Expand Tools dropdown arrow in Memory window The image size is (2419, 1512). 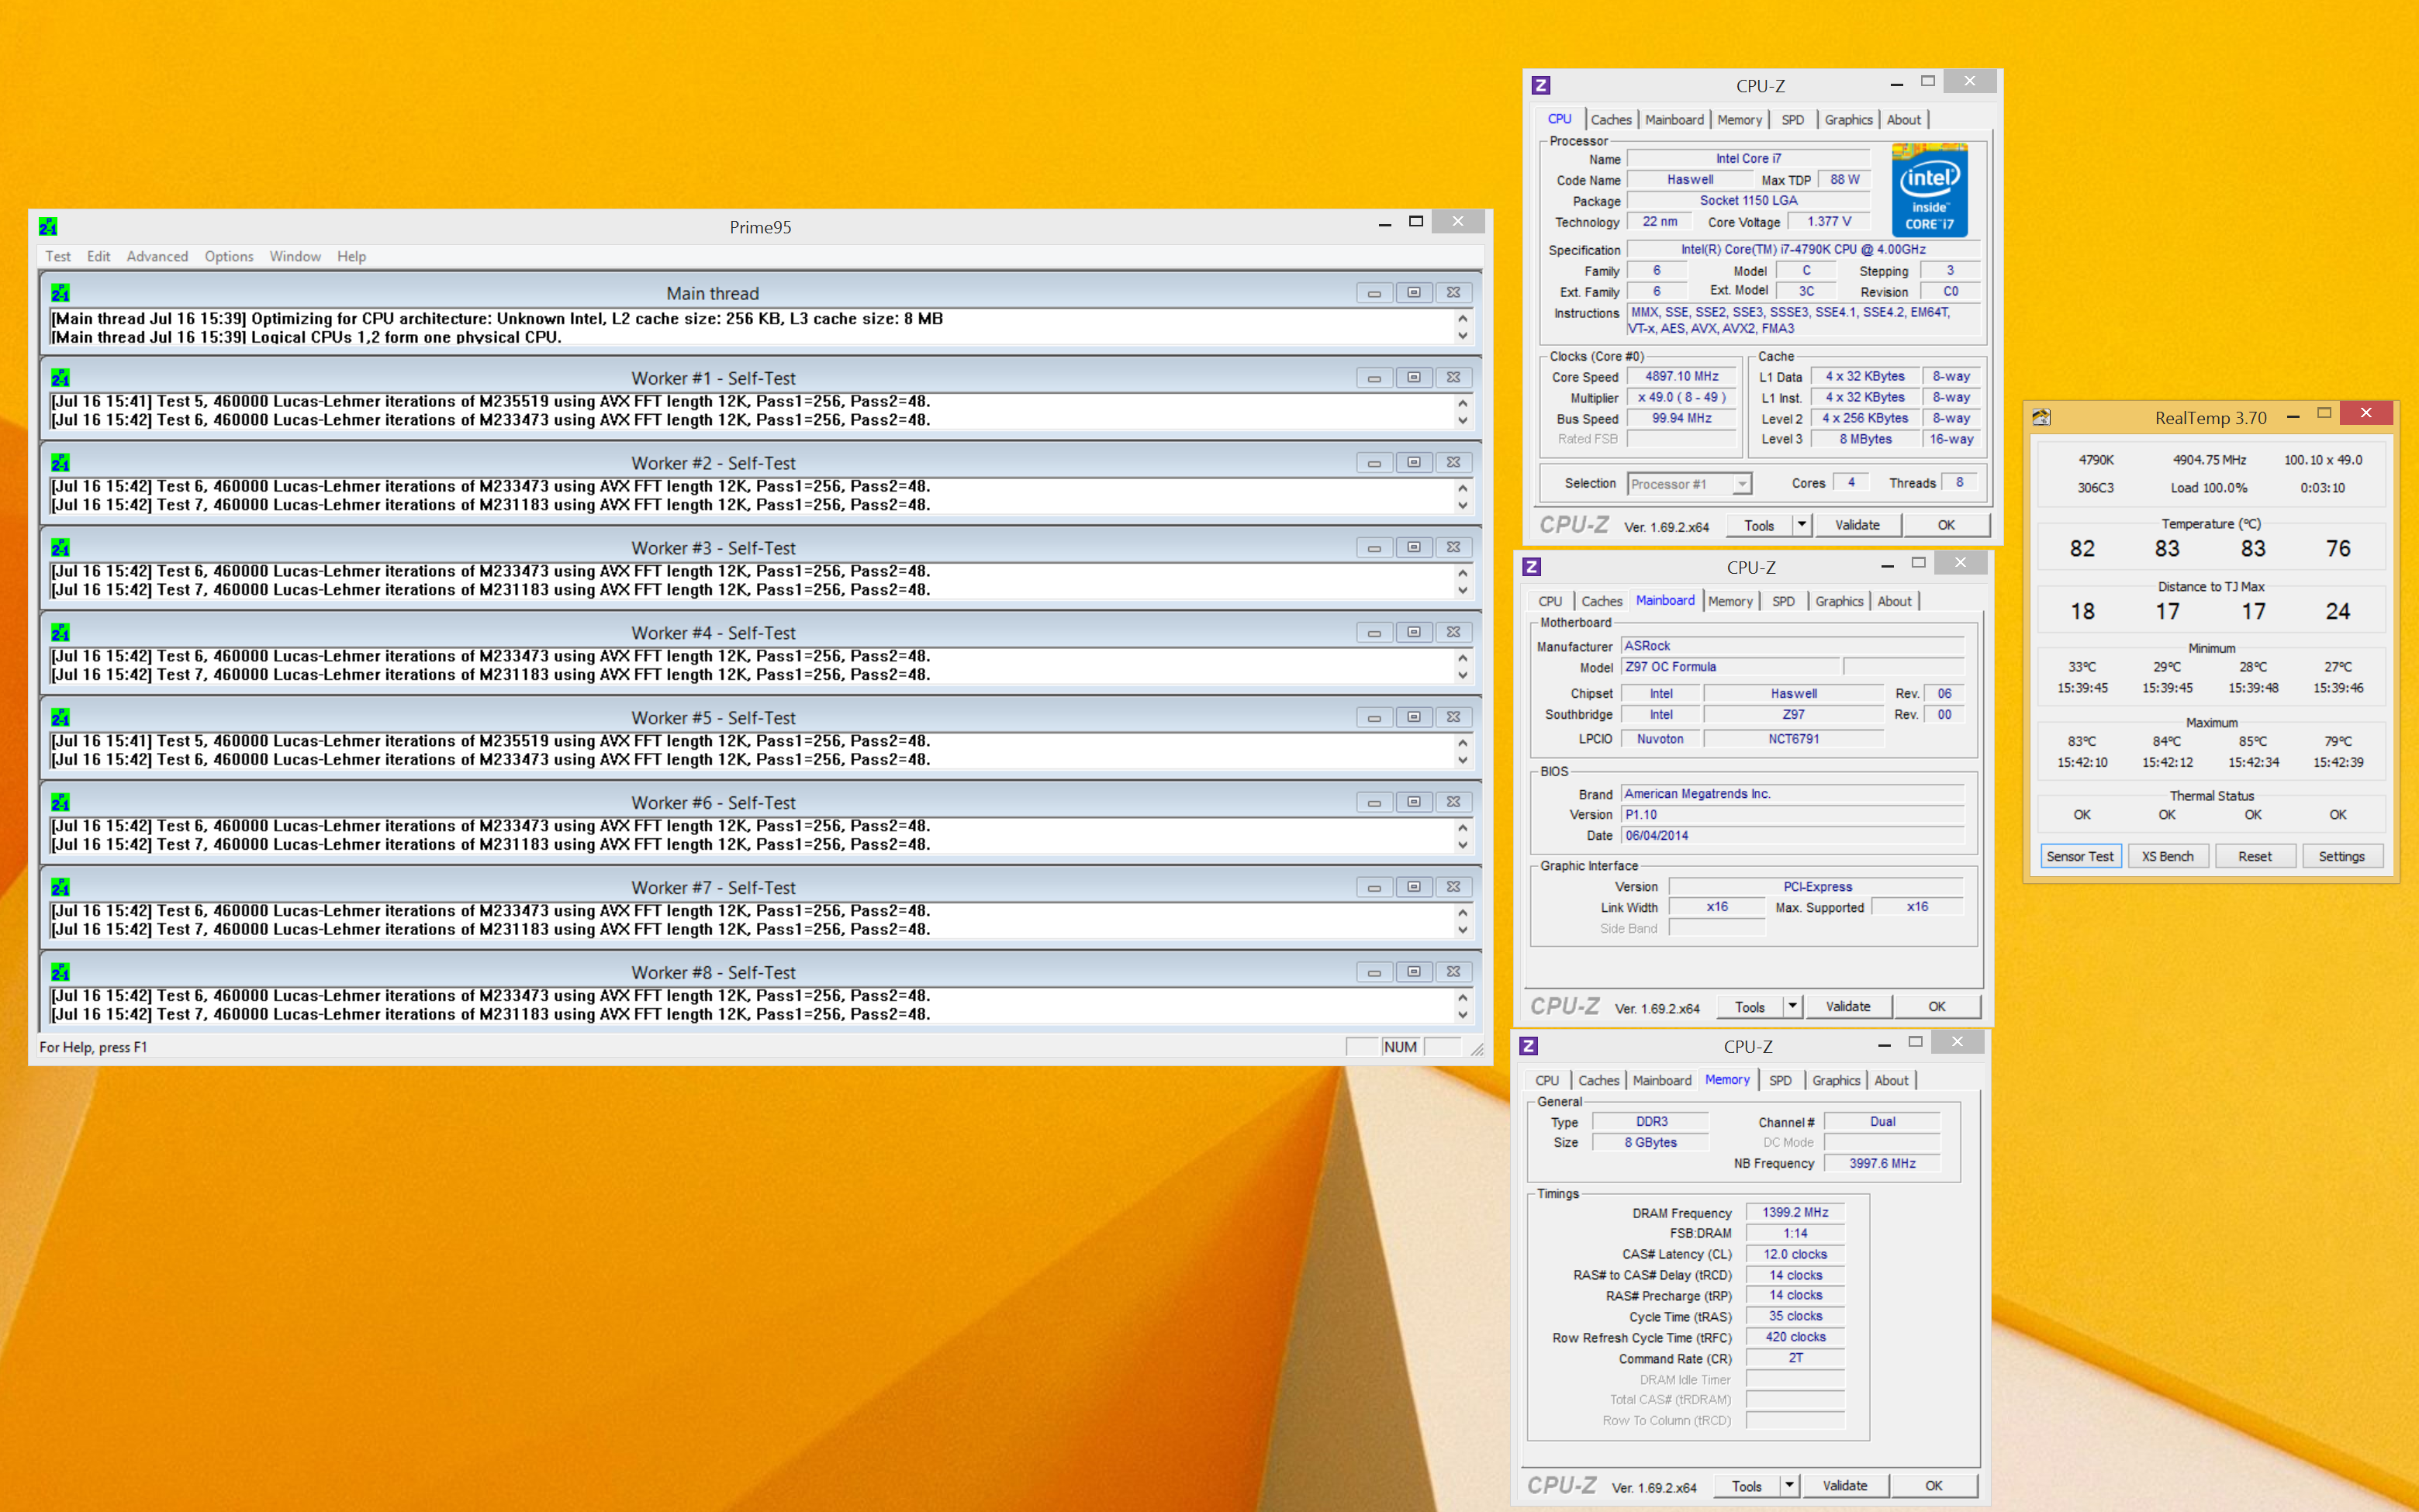tap(1790, 1485)
